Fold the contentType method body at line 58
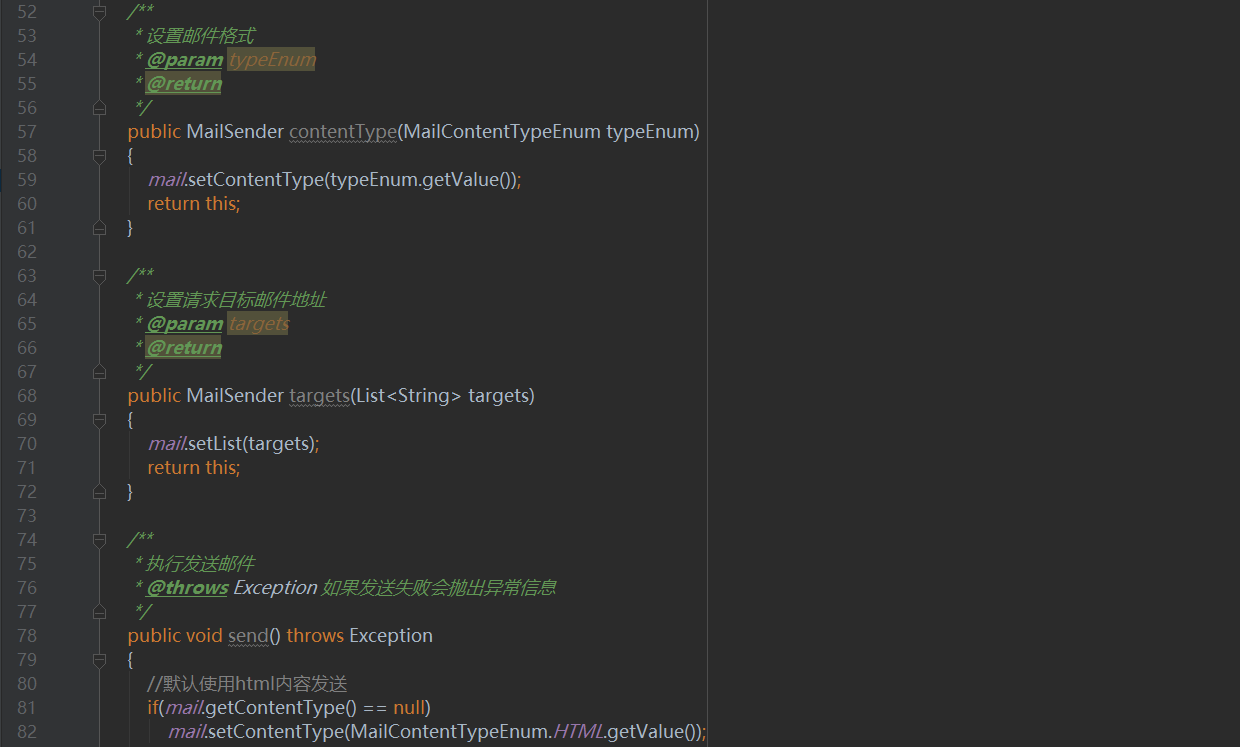 coord(99,156)
